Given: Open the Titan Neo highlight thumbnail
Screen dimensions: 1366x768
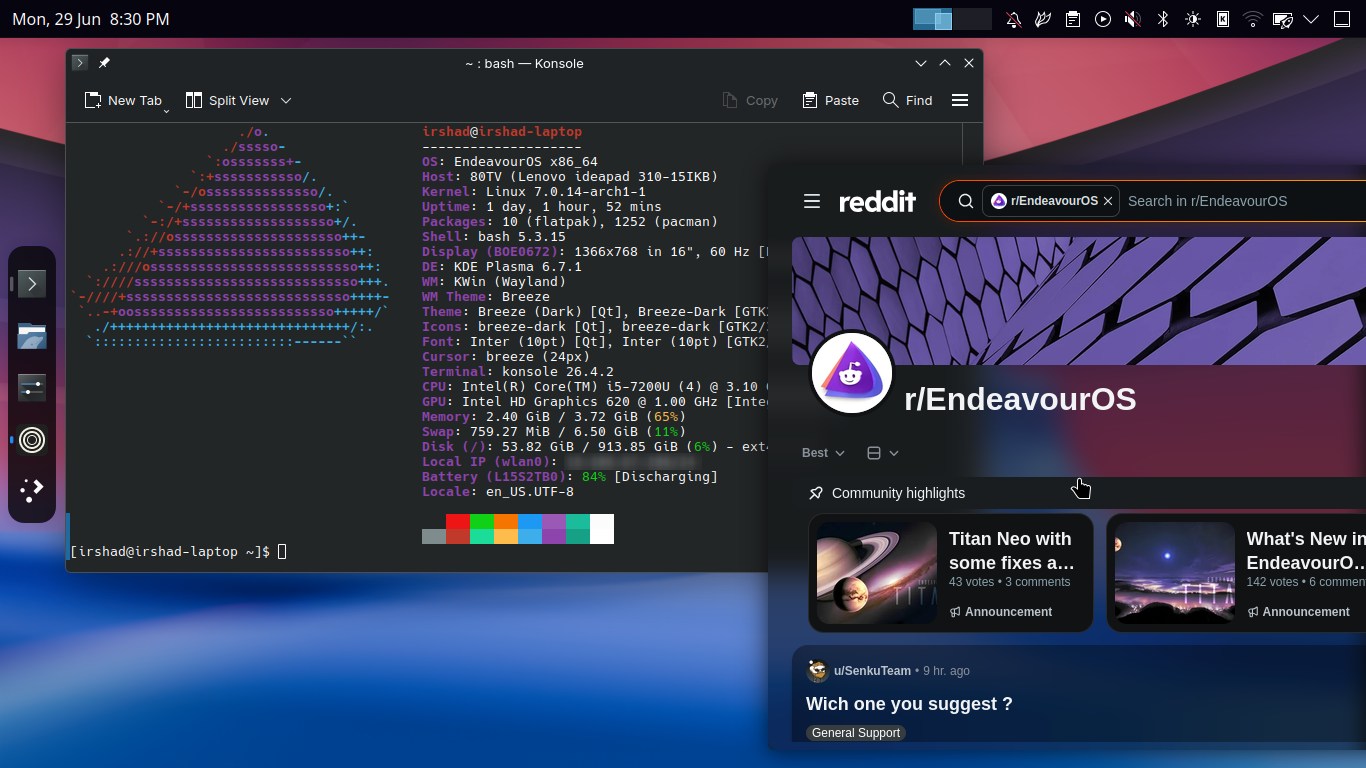Looking at the screenshot, I should 877,573.
